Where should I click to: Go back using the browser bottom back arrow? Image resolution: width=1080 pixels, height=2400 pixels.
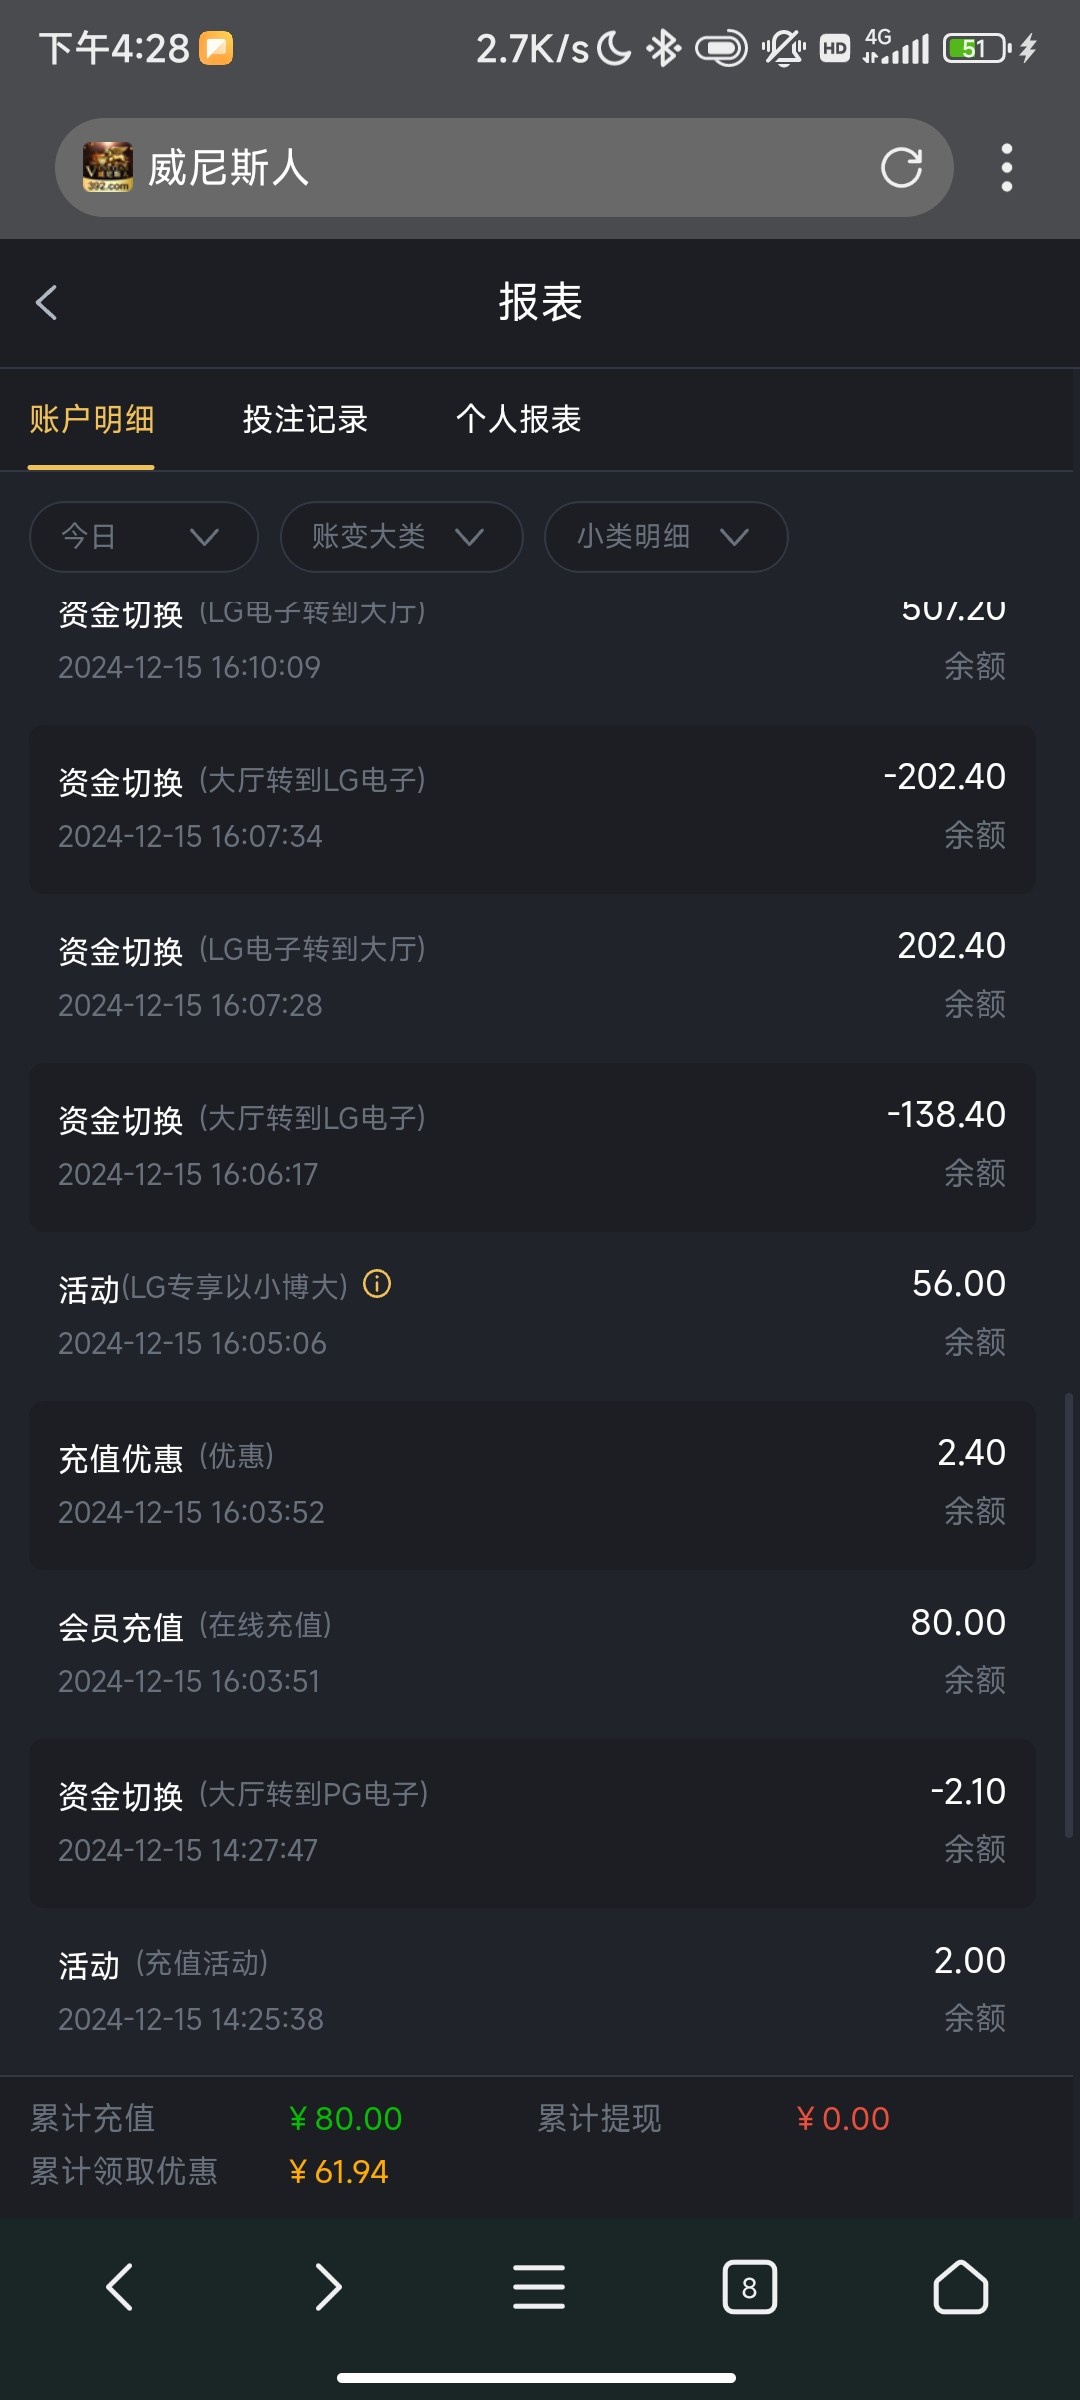click(120, 2287)
